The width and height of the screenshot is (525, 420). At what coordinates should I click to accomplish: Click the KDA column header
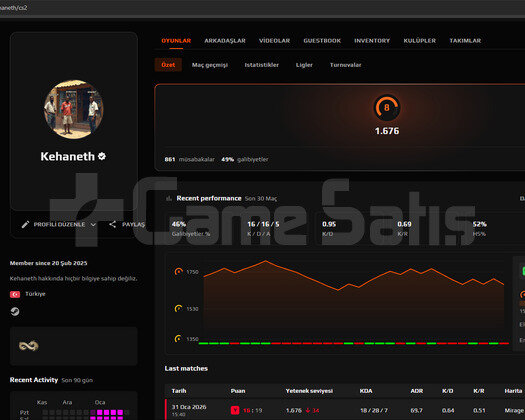tap(366, 391)
